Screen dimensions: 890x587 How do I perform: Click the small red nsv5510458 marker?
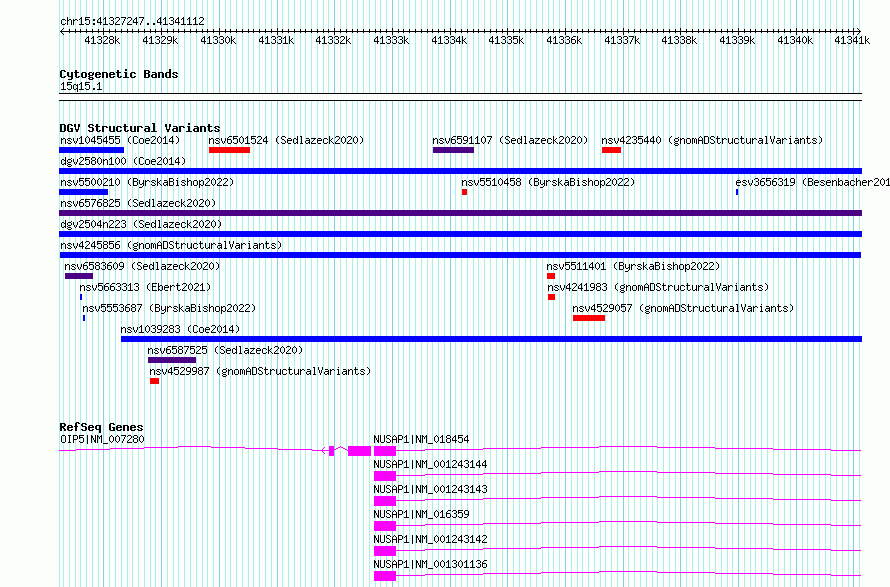tap(464, 192)
